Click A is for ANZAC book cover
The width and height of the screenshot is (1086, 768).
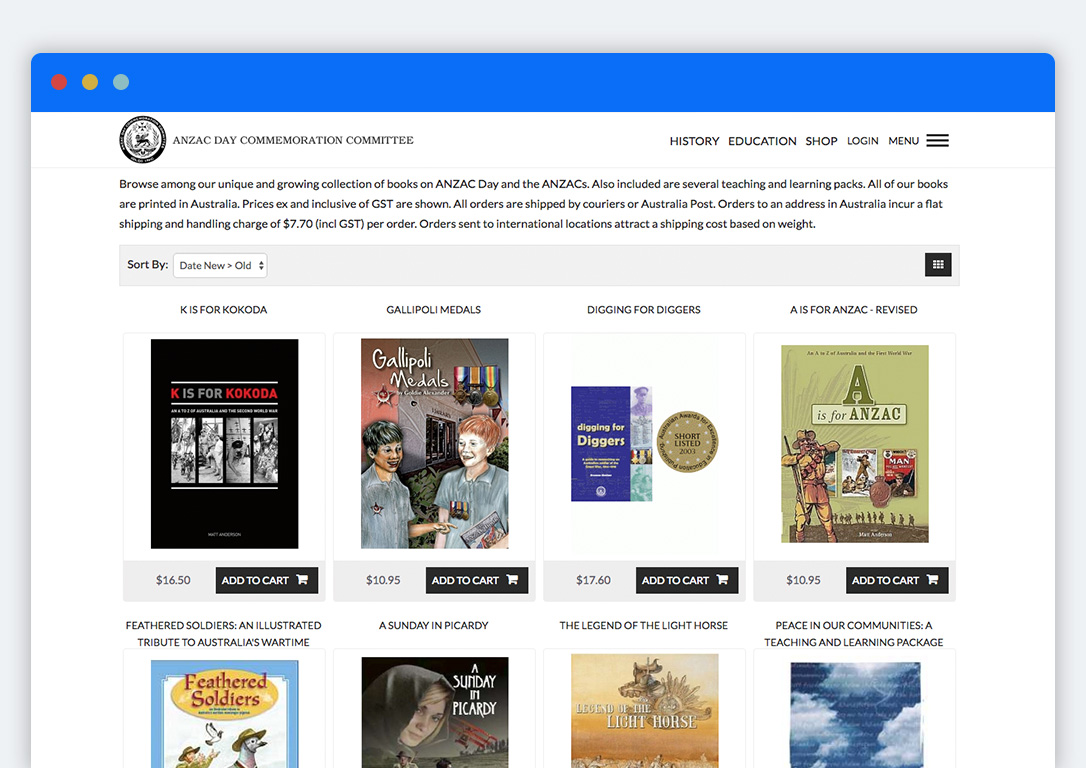click(x=855, y=444)
